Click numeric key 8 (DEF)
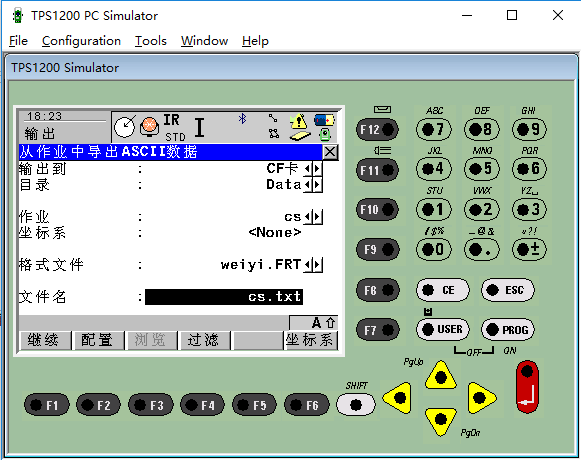The width and height of the screenshot is (581, 460). (482, 129)
